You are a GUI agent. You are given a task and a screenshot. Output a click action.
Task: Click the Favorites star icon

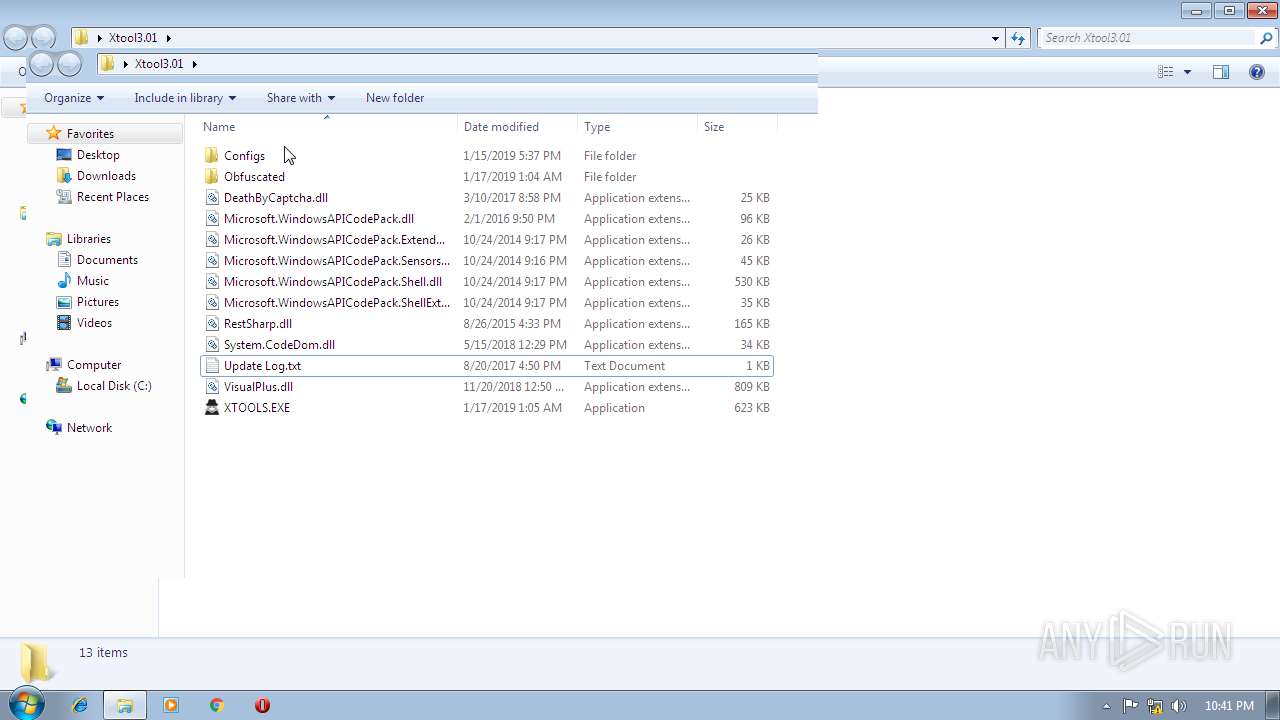54,133
